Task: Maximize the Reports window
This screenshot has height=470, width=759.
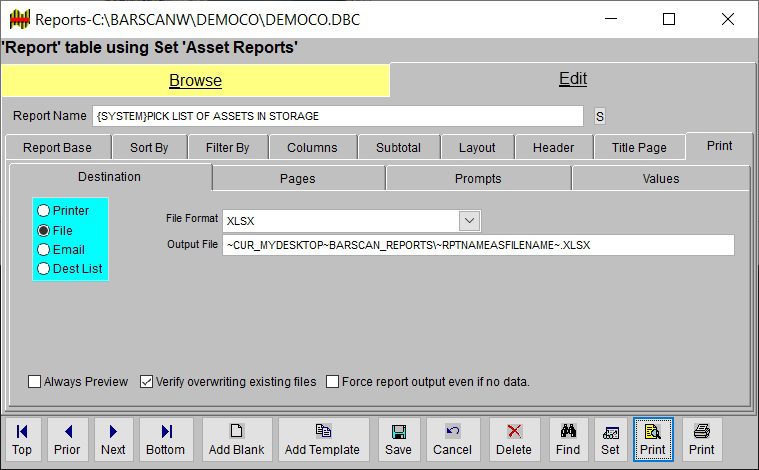Action: tap(669, 19)
